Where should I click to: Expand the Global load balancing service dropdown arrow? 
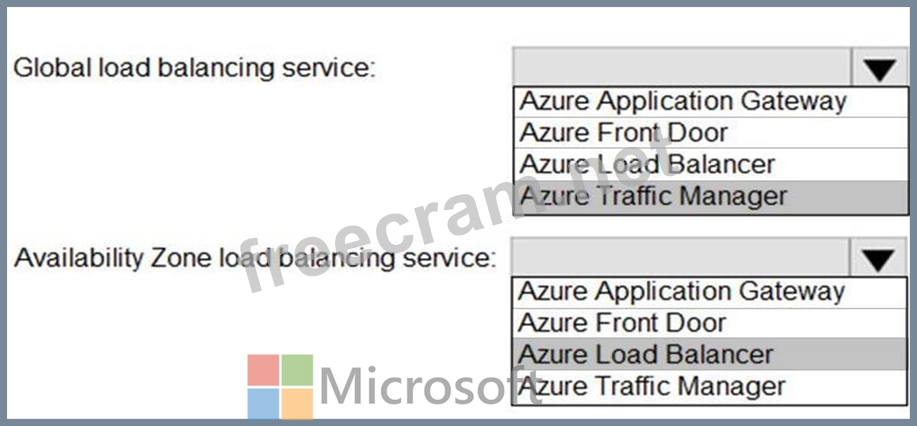point(880,68)
